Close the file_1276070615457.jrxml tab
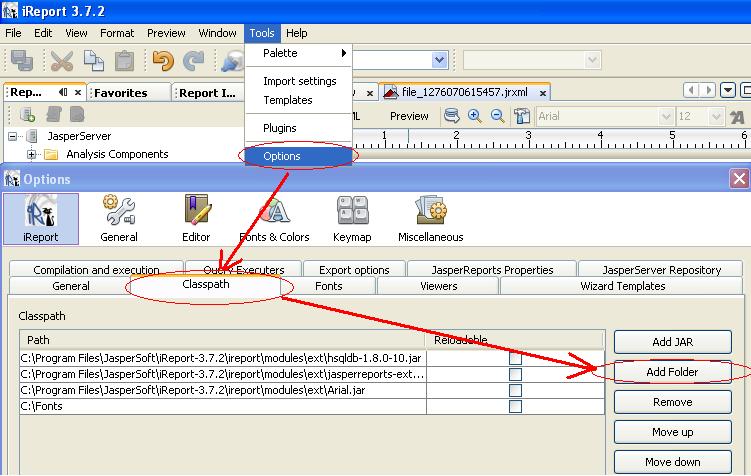The height and width of the screenshot is (476, 751). 542,93
